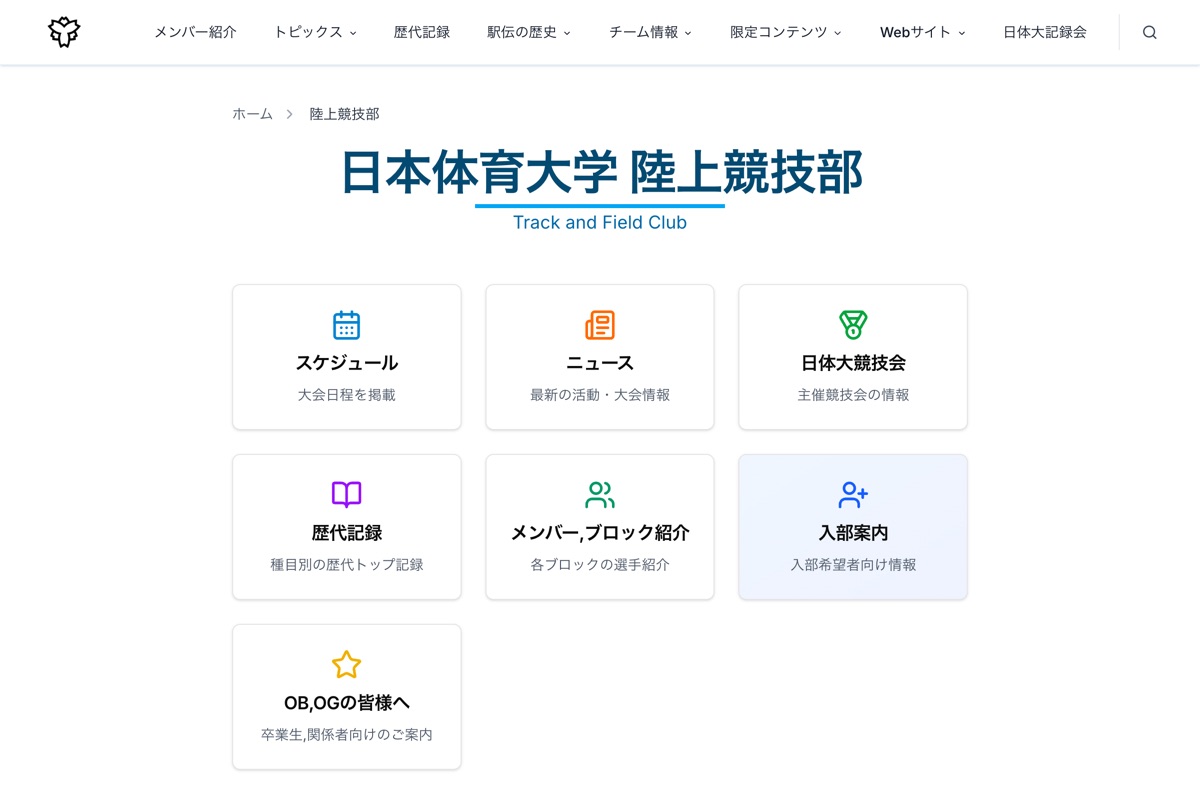Expand the 駅伝の歴史 dropdown menu
1200x800 pixels.
point(529,32)
